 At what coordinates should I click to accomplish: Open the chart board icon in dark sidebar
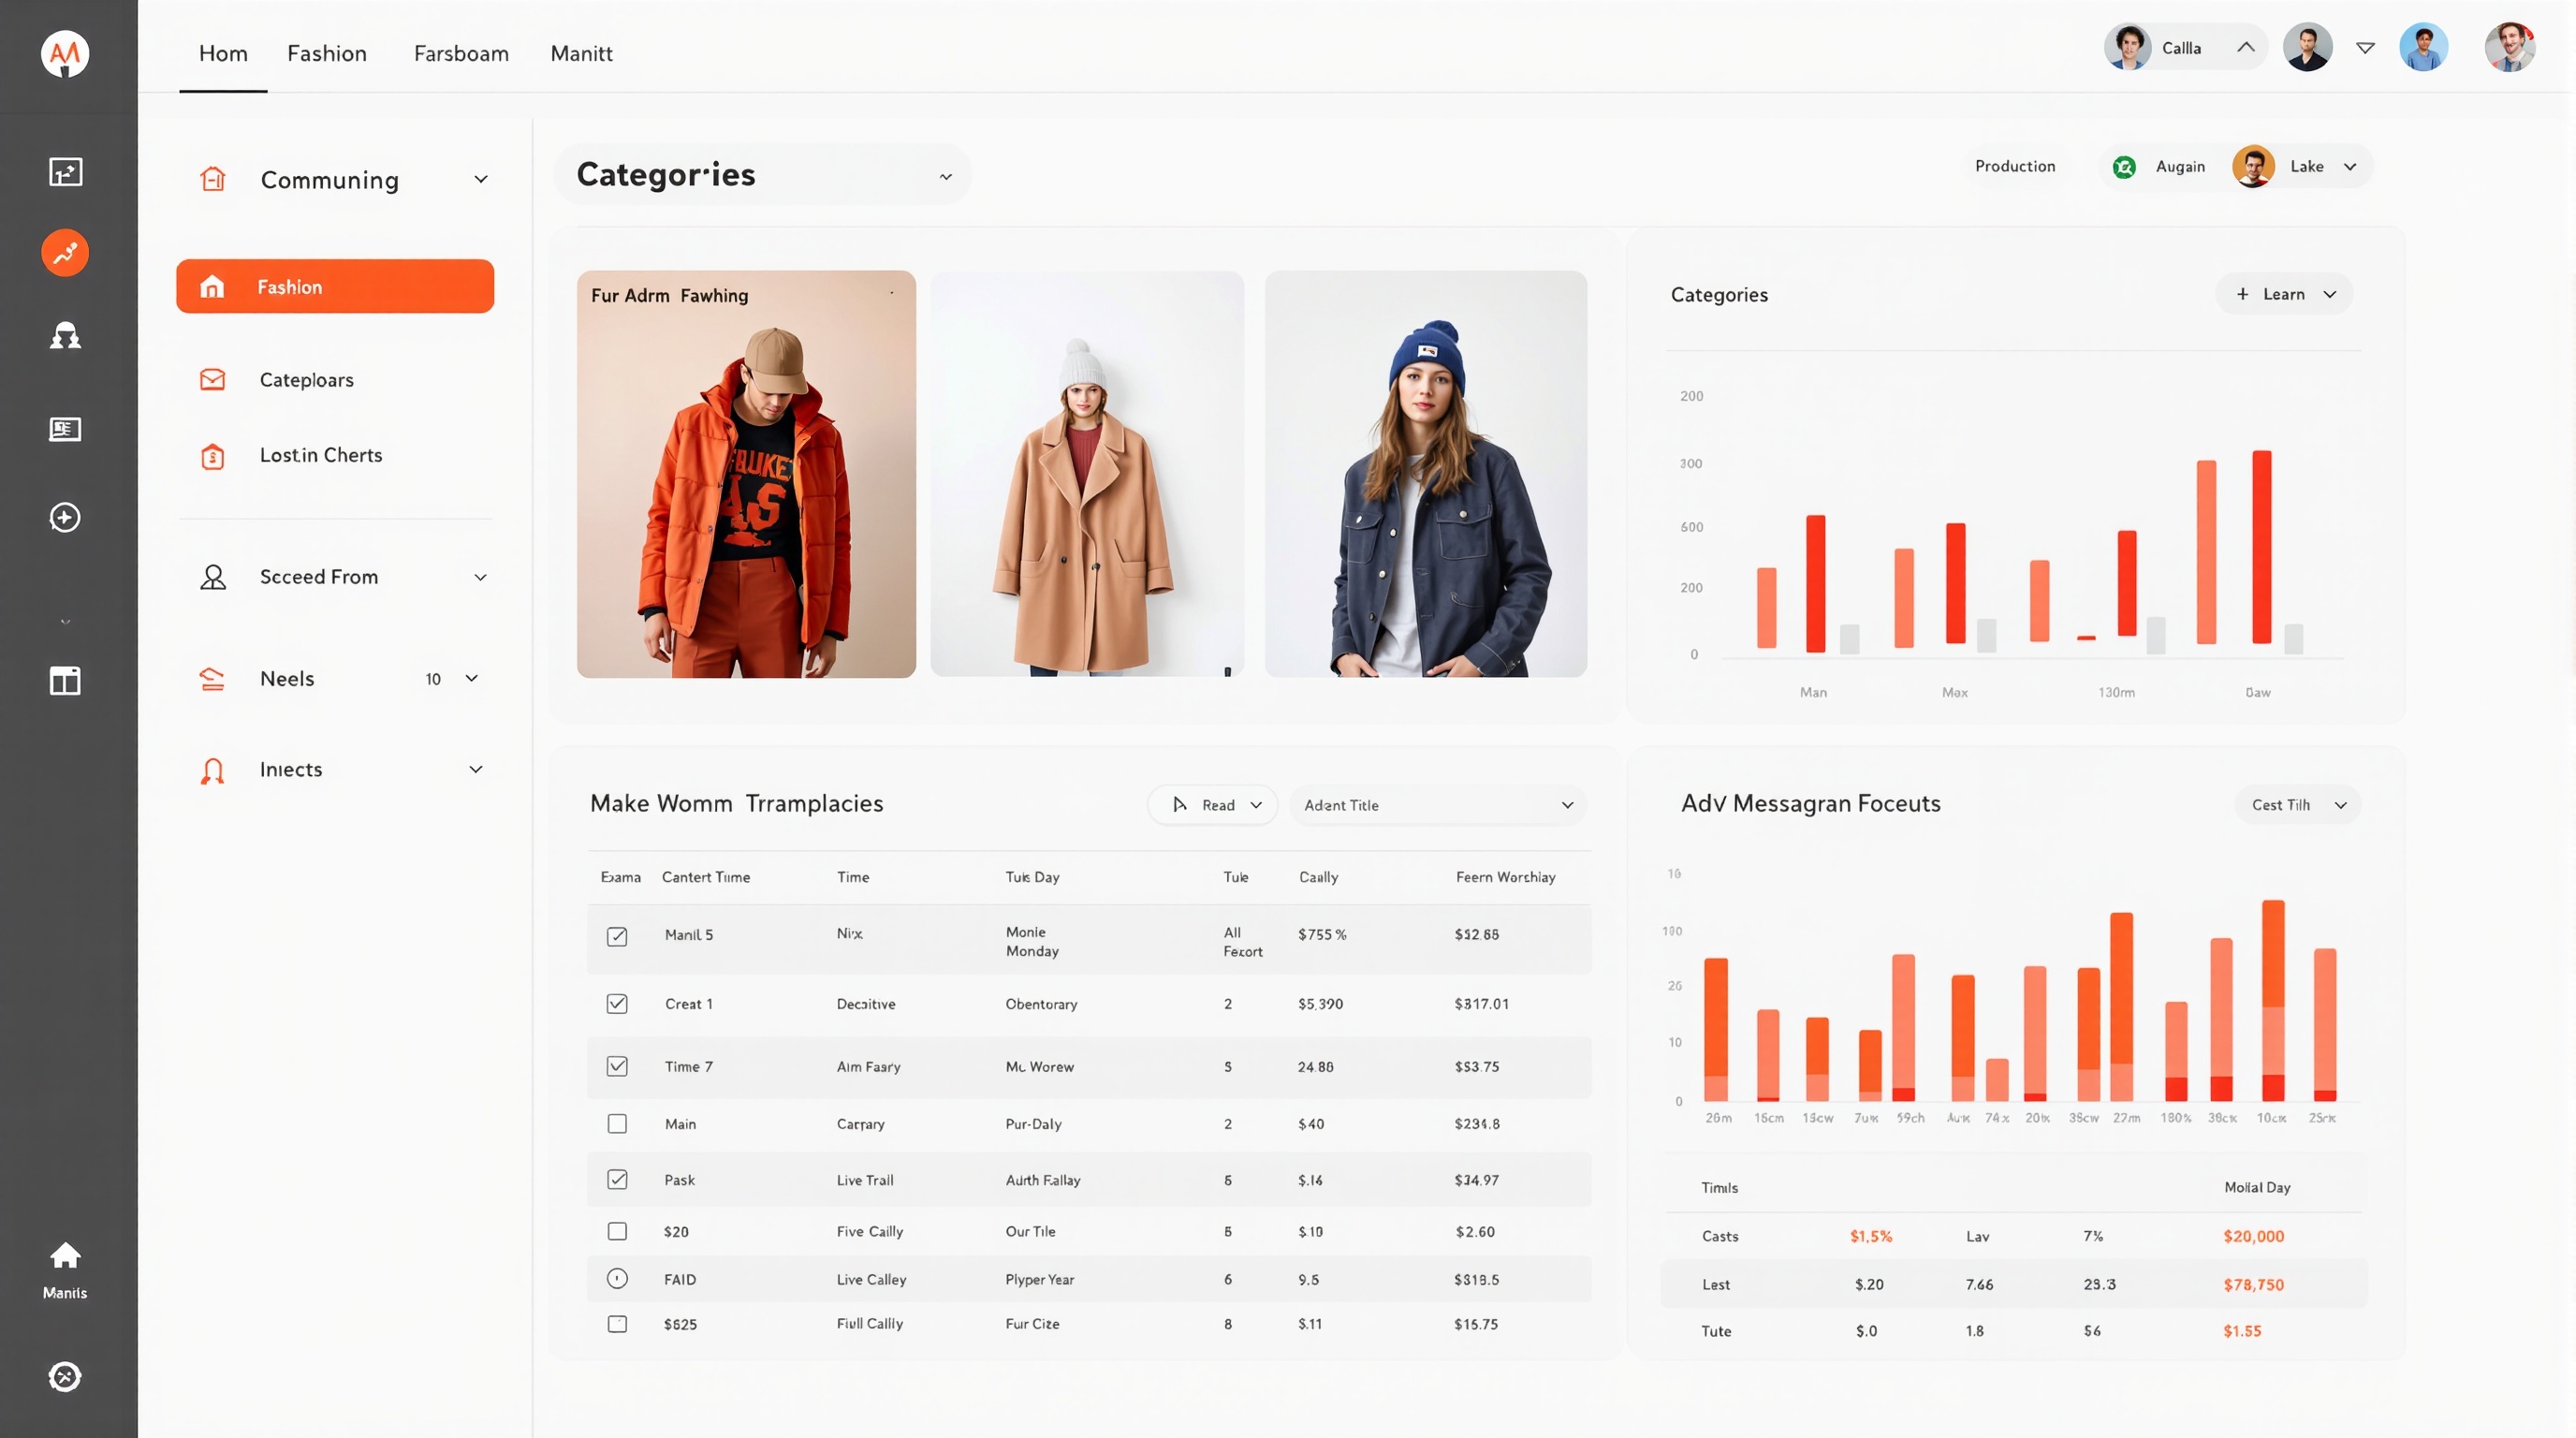65,172
